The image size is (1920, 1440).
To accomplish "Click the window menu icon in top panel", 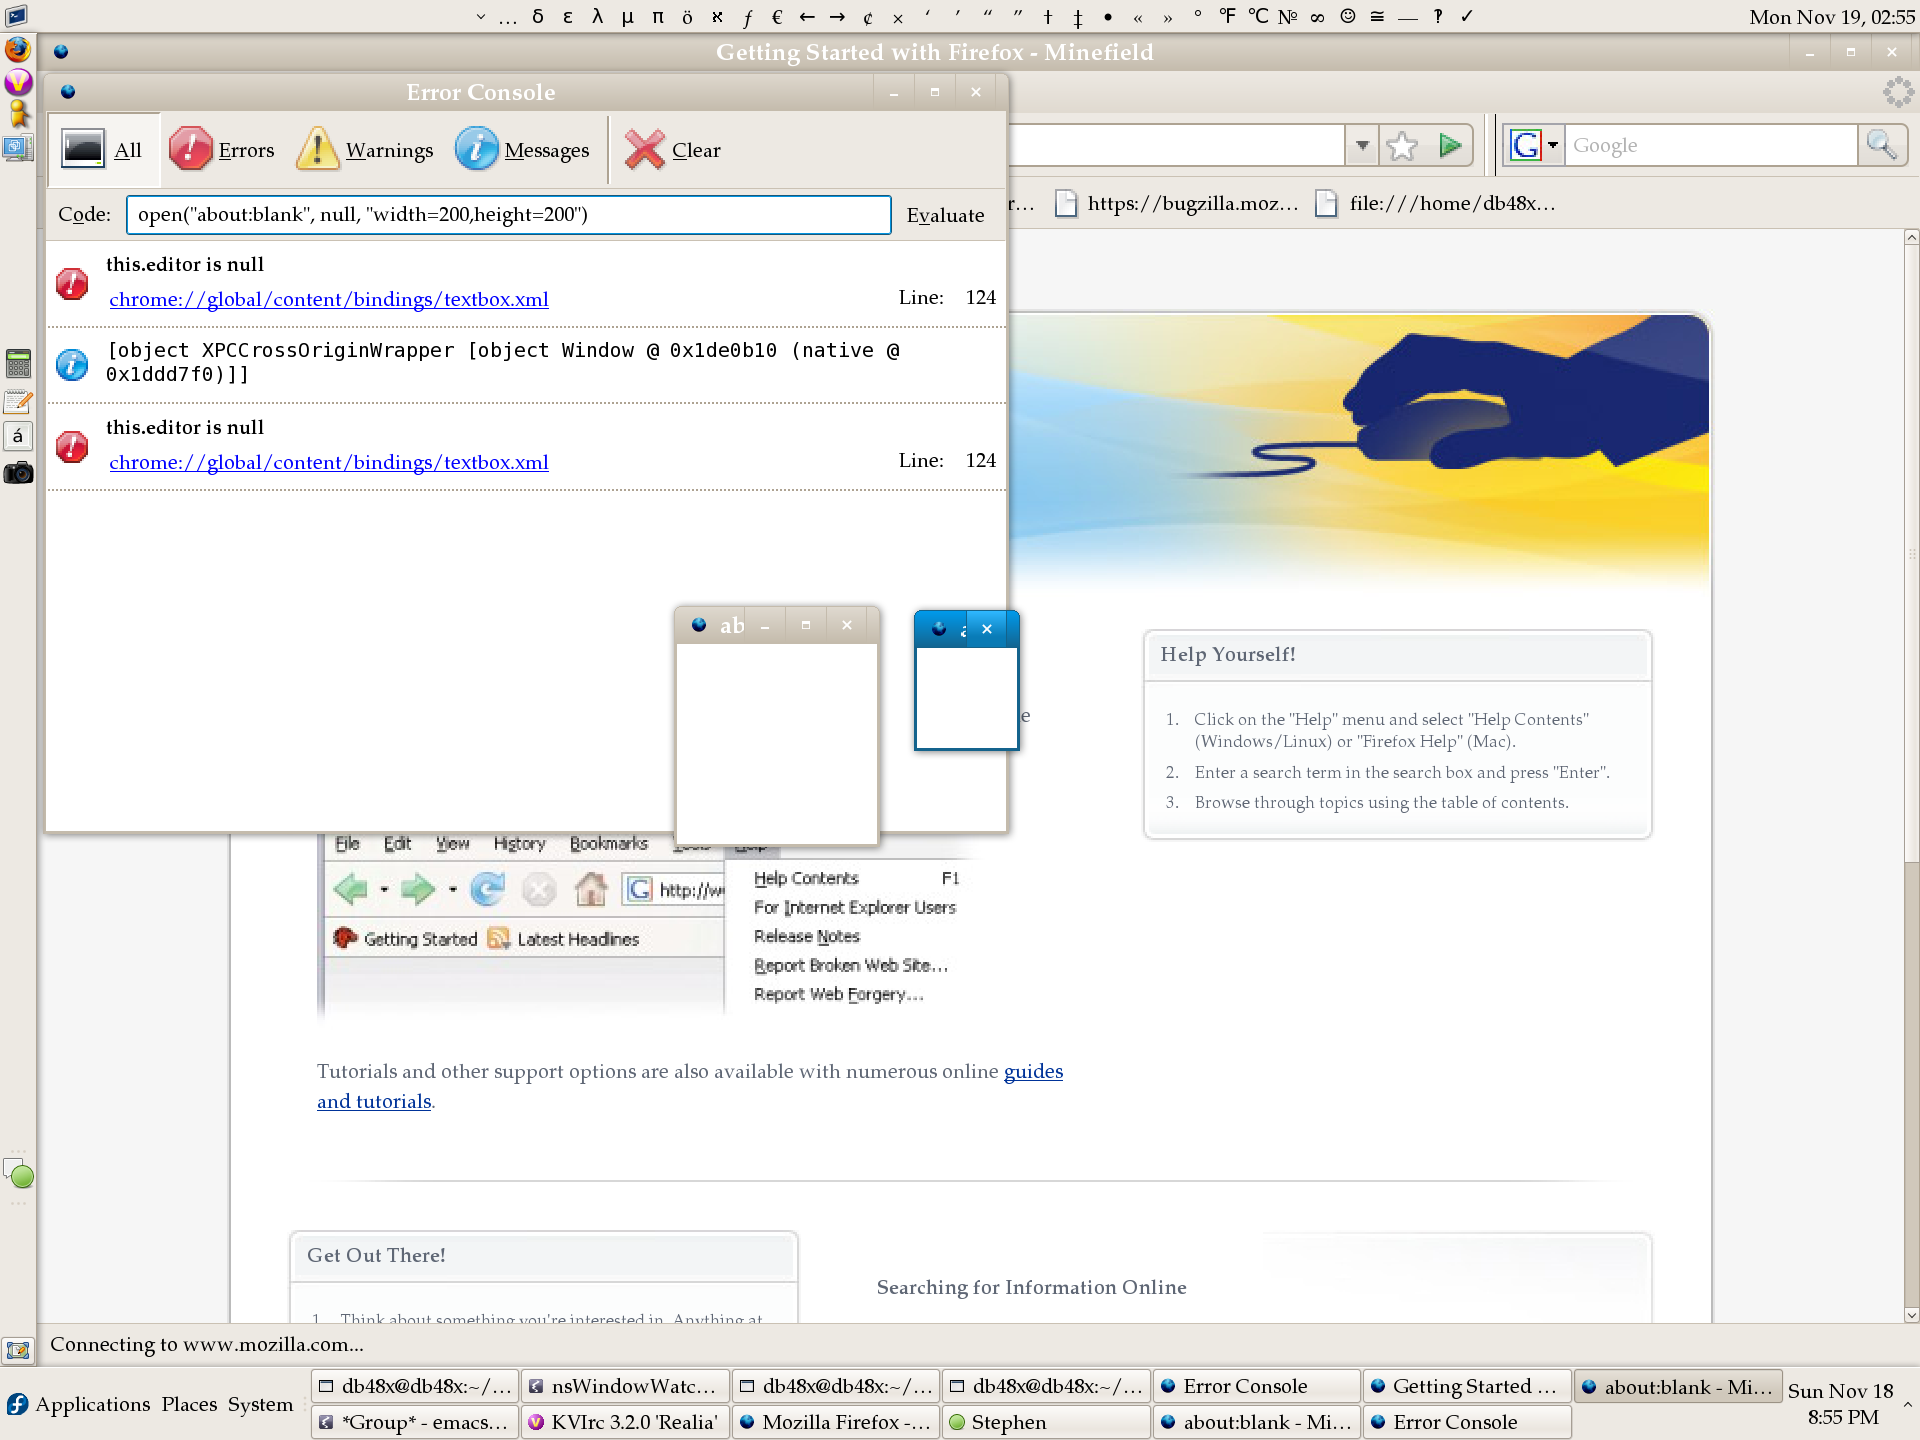I will 17,15.
